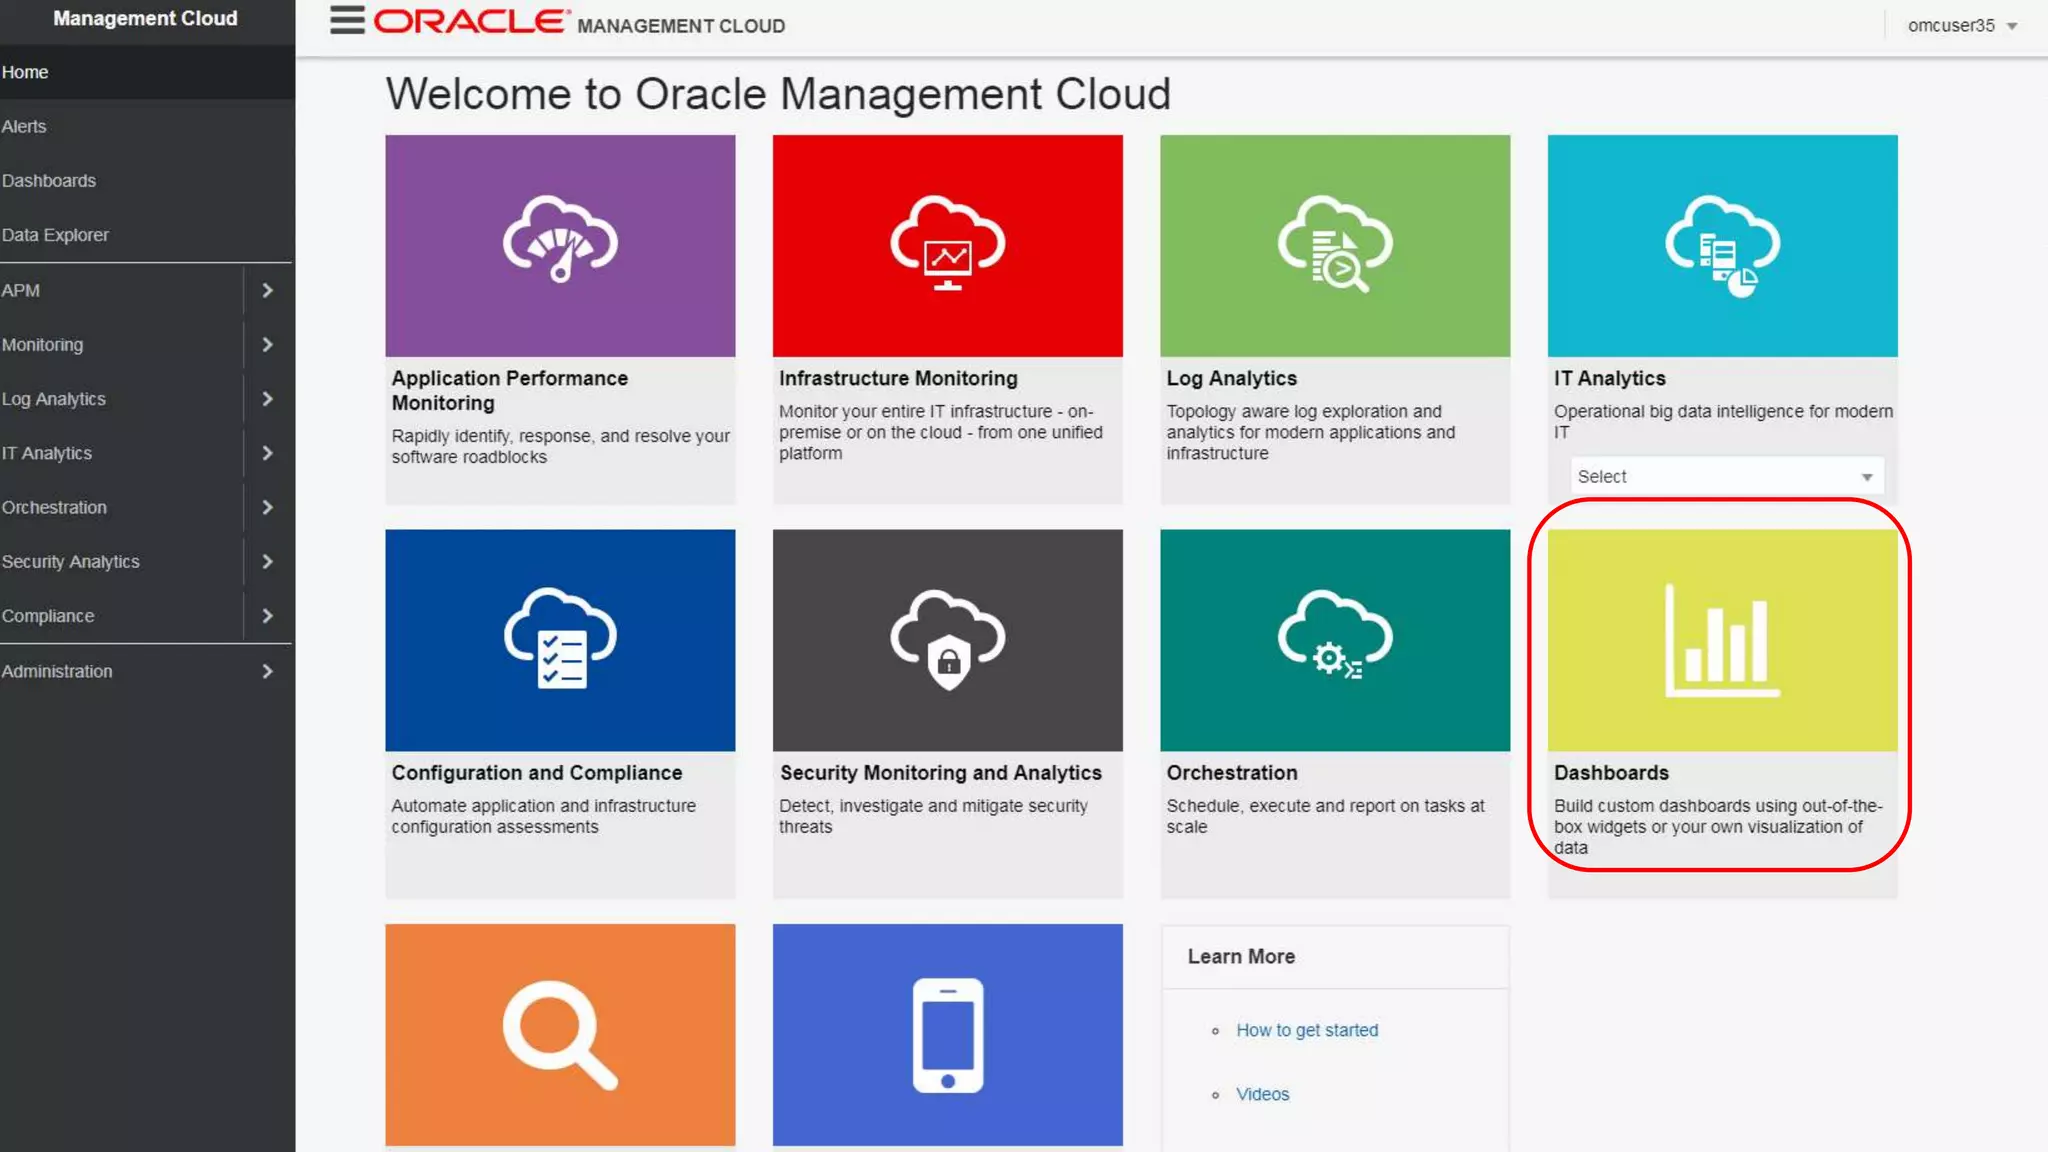Expand the Administration sidebar arrow
This screenshot has width=2048, height=1152.
coord(267,671)
